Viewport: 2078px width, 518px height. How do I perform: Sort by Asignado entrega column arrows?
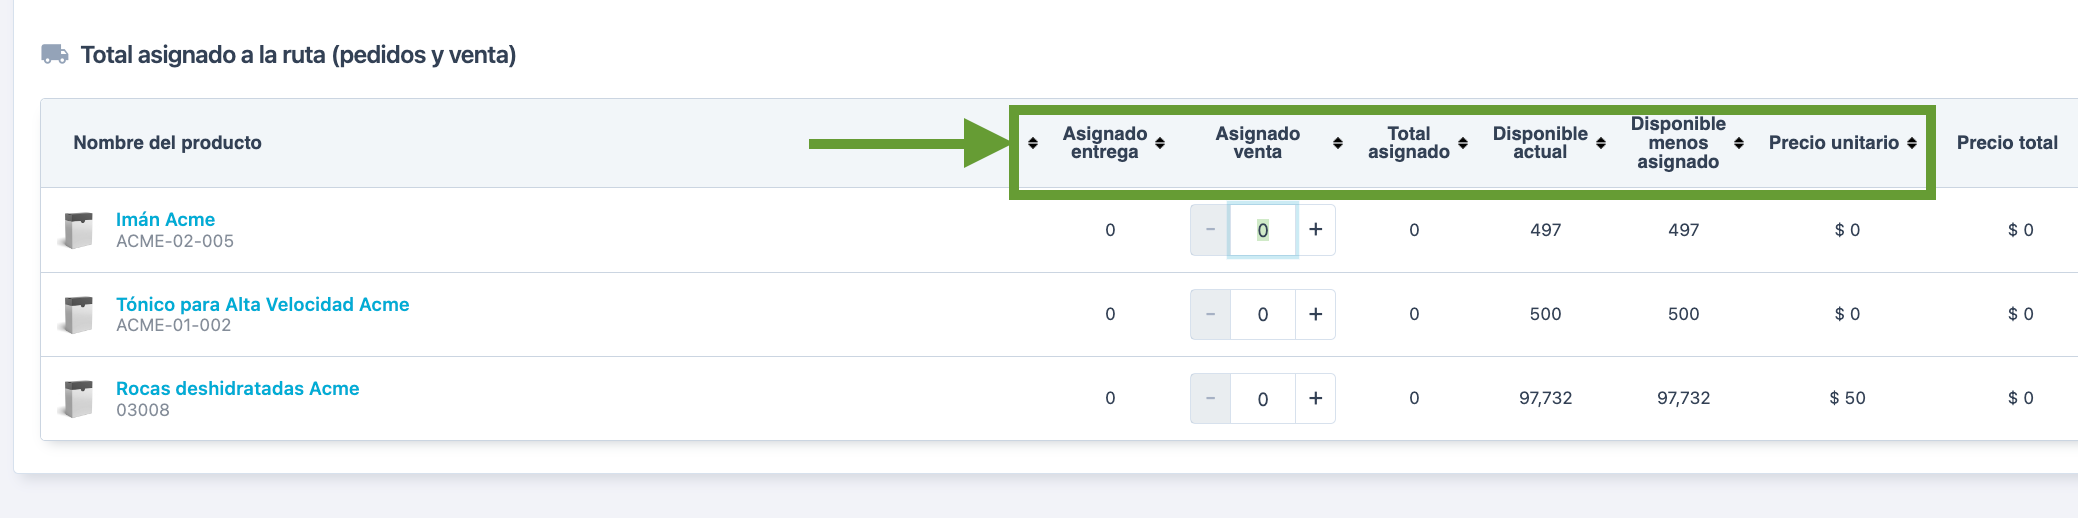1160,143
